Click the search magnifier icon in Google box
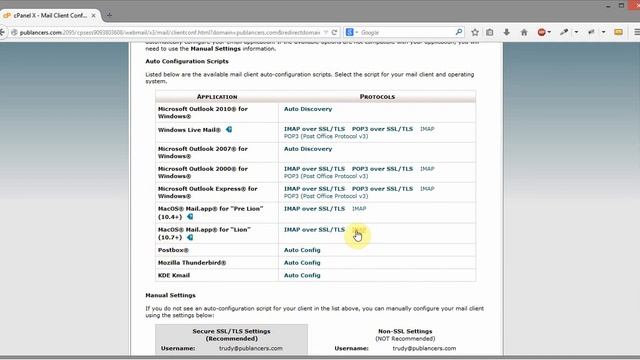Viewport: 640px width, 360px height. pos(459,32)
